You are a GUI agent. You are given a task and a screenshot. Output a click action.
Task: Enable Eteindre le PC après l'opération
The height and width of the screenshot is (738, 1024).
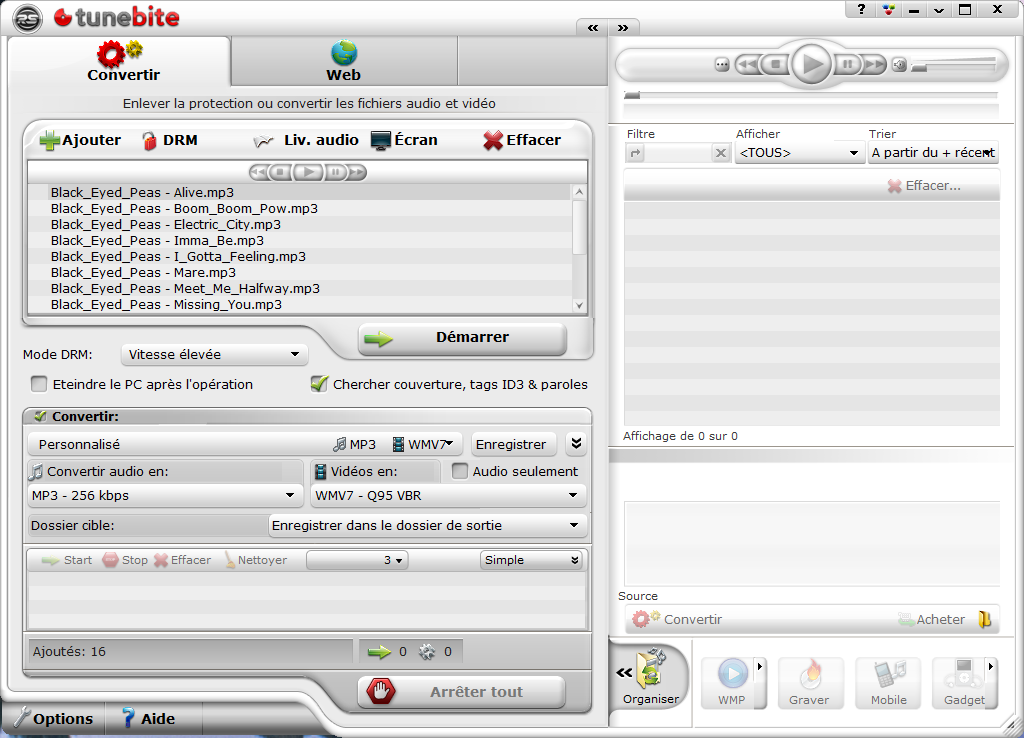coord(39,384)
